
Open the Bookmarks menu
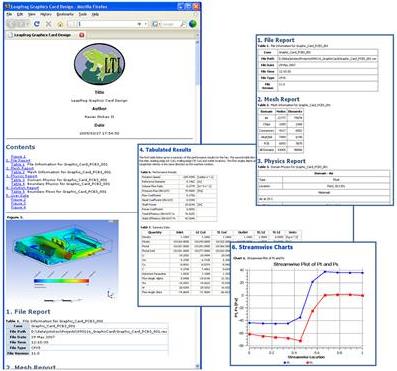click(x=65, y=14)
